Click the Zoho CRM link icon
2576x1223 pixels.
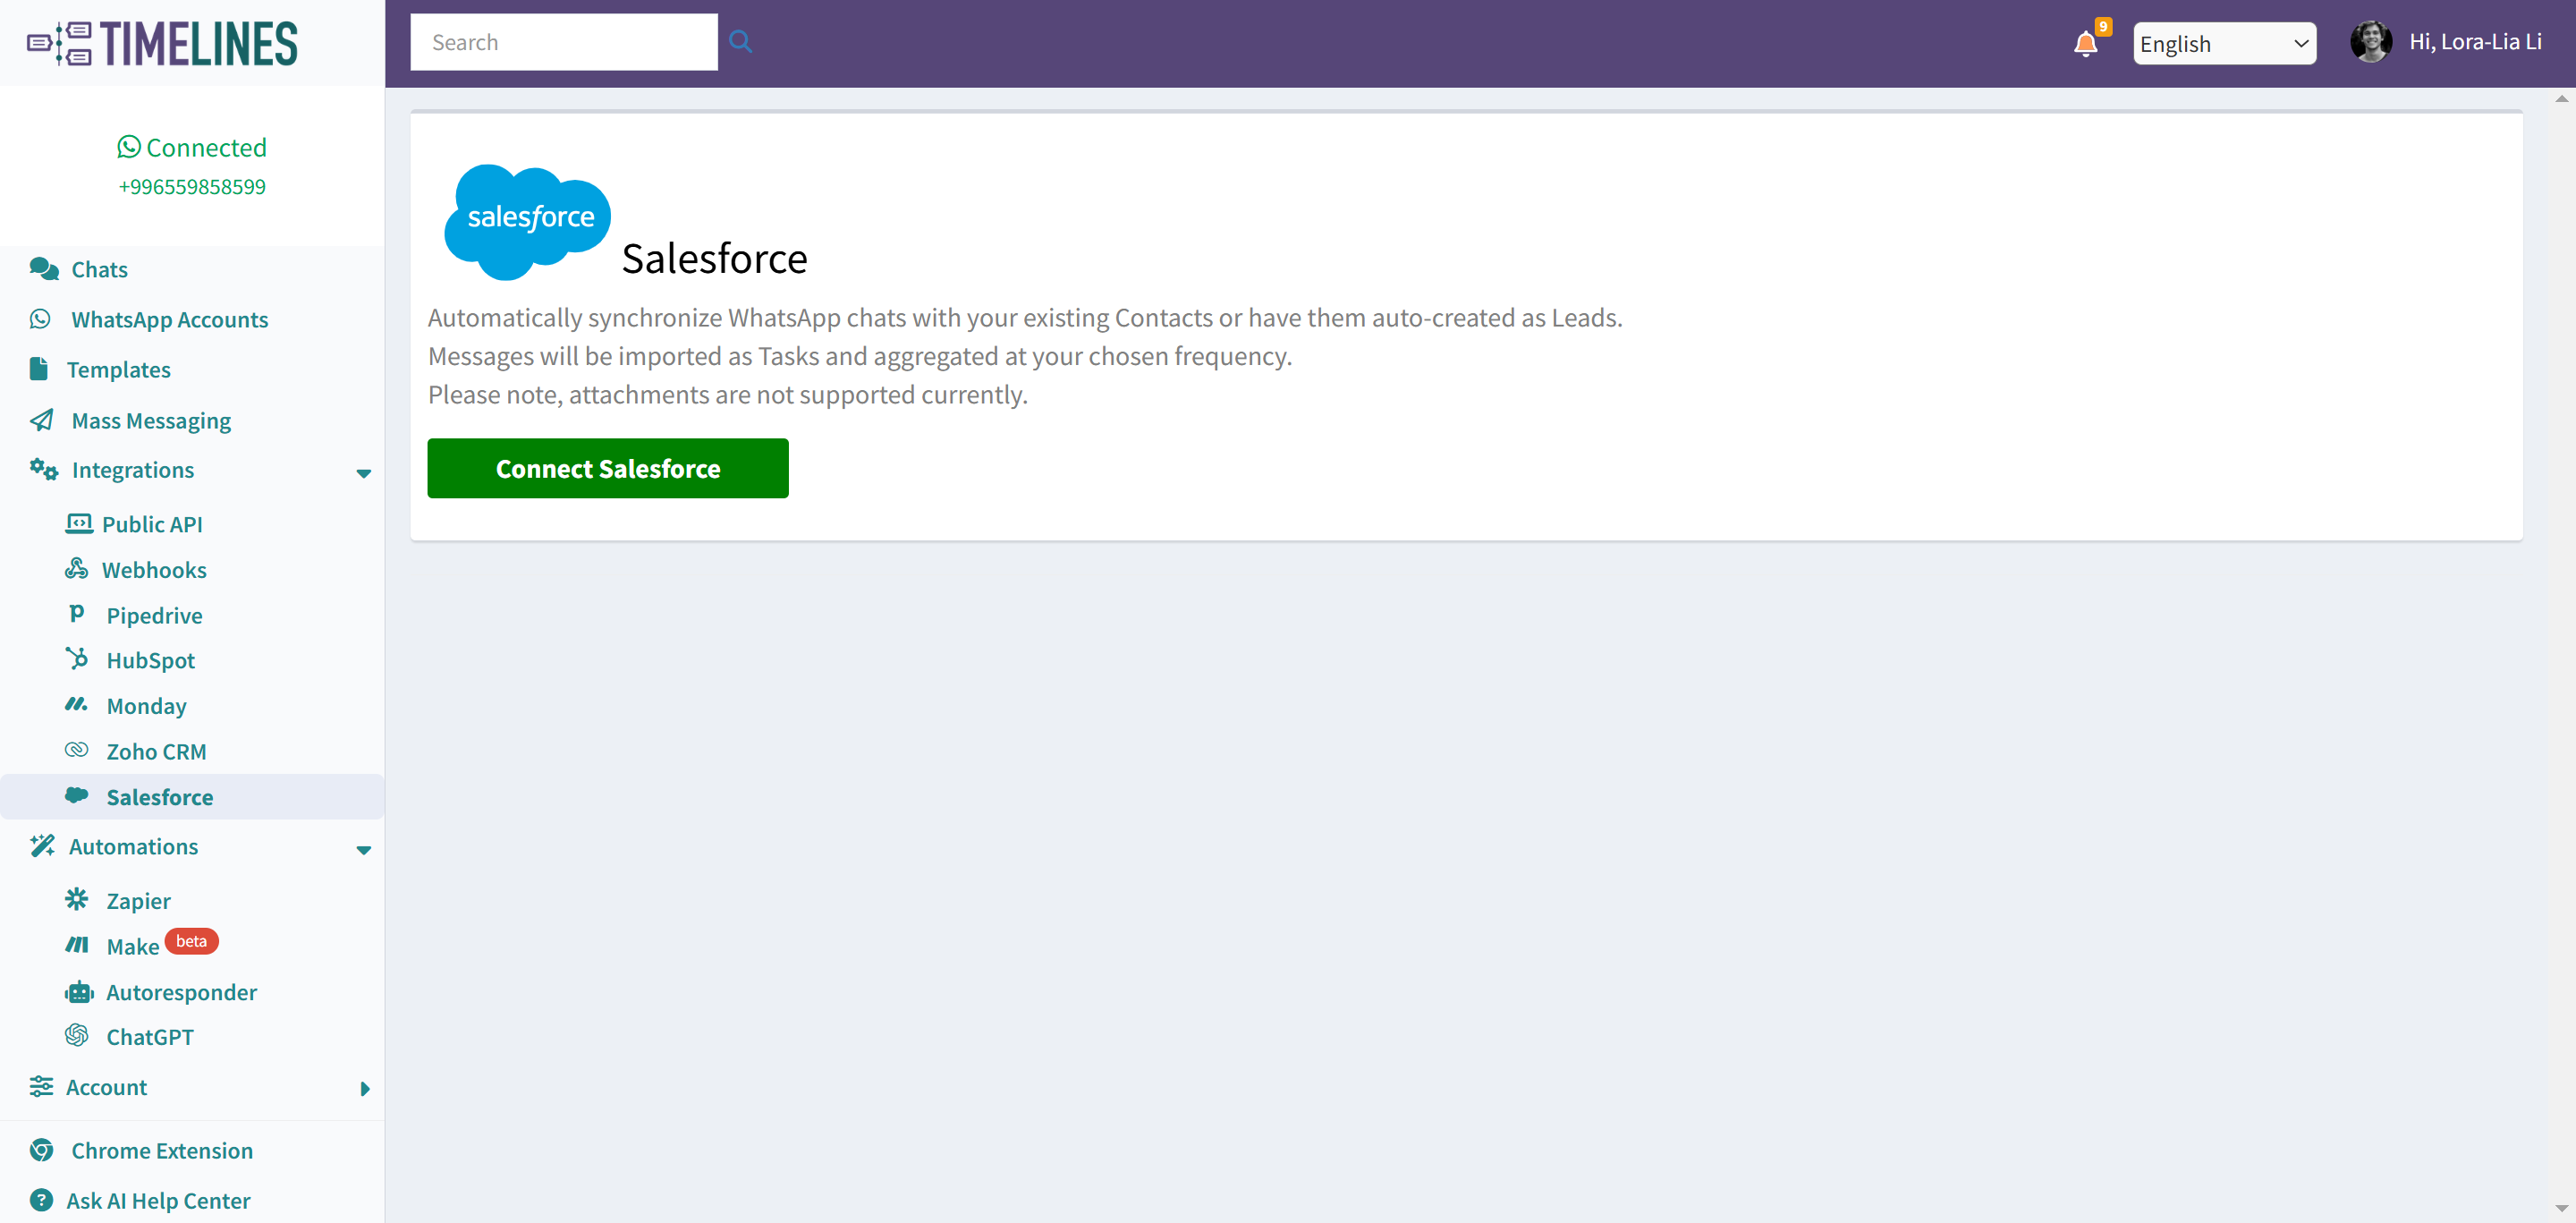76,749
